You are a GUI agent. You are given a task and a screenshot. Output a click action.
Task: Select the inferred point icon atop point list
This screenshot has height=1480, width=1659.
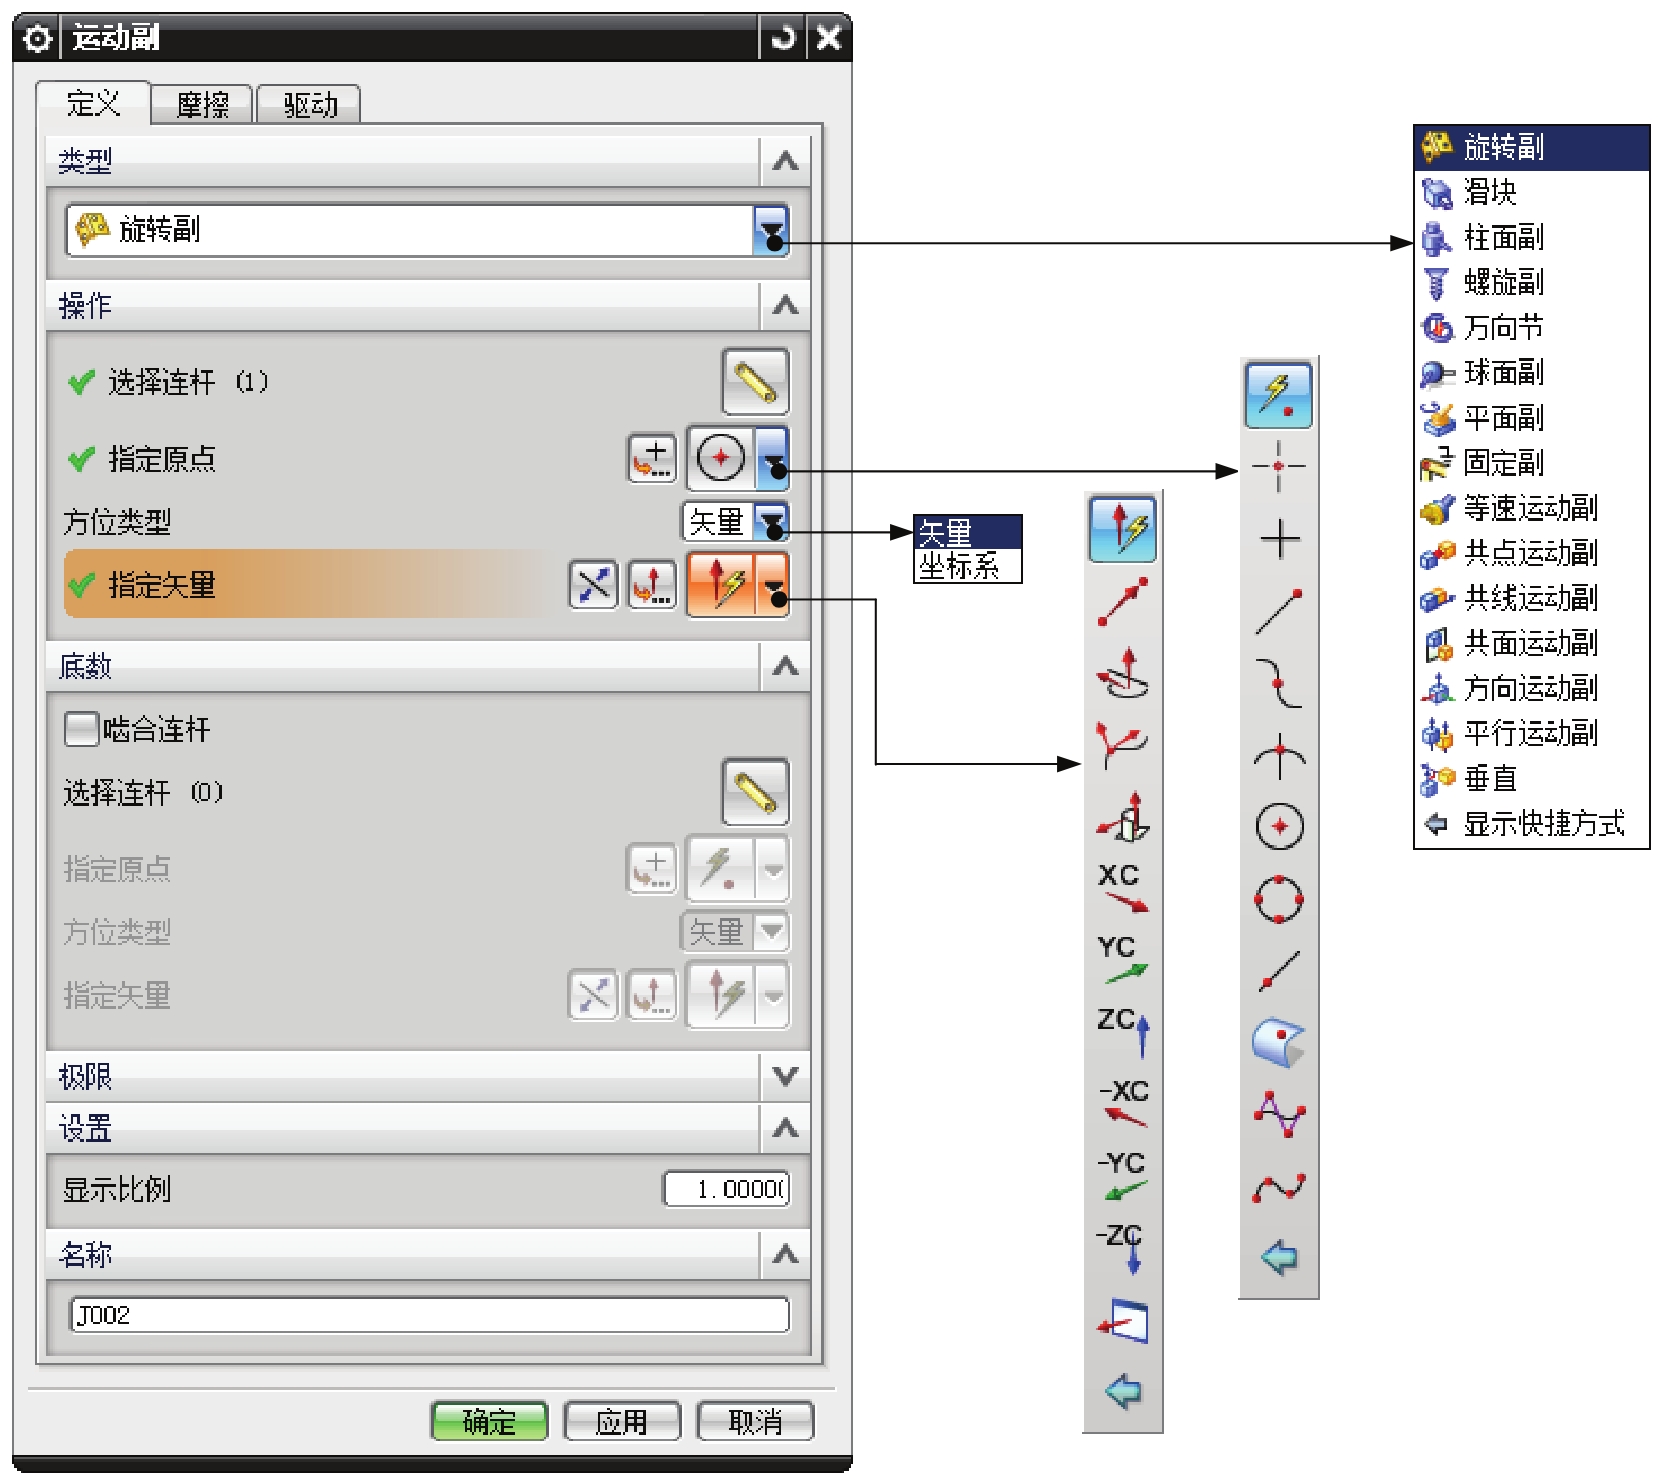pos(1279,395)
